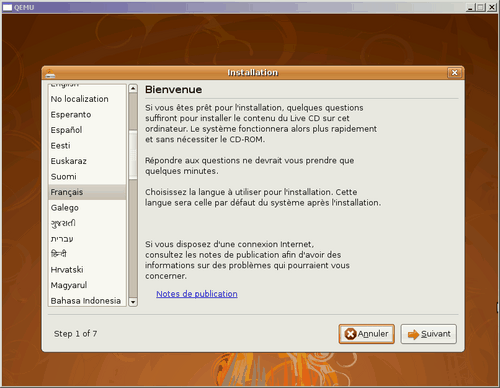
Task: Select Eesti in the language list
Action: [87, 146]
